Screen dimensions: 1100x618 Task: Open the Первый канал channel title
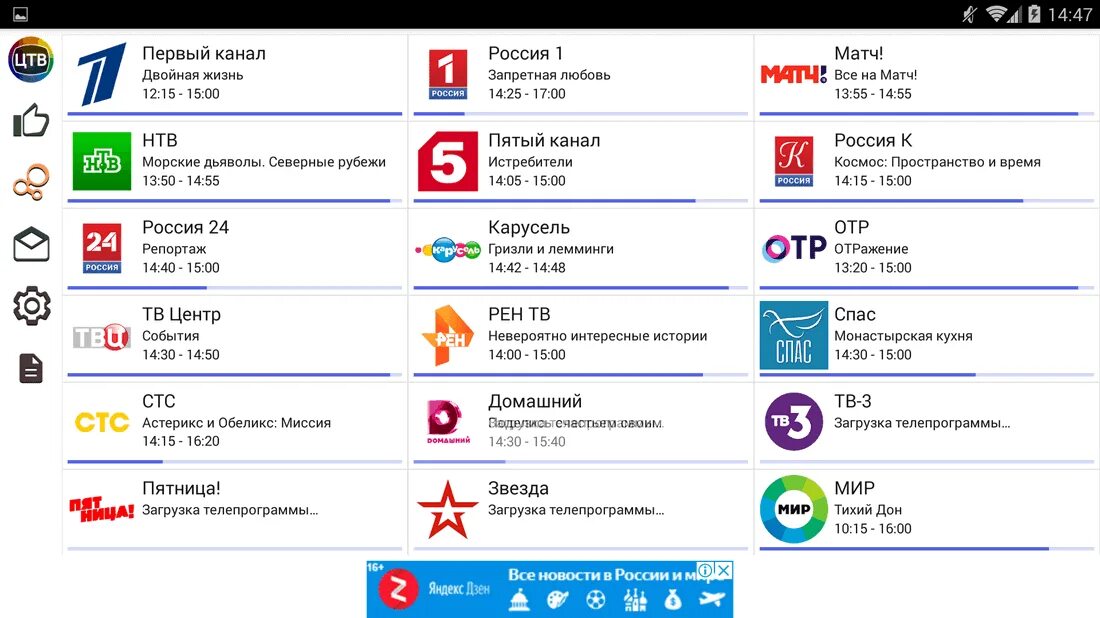pyautogui.click(x=204, y=53)
